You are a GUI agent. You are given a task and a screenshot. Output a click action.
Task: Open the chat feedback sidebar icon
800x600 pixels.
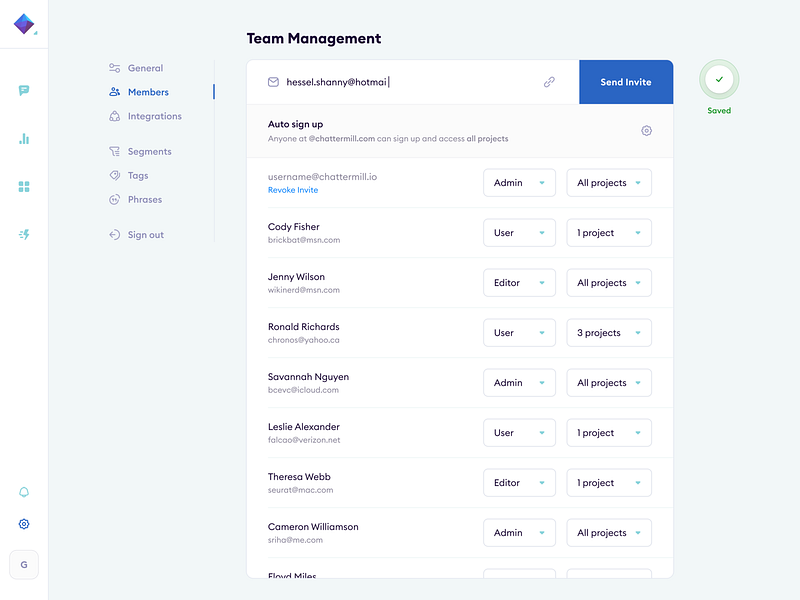click(24, 90)
